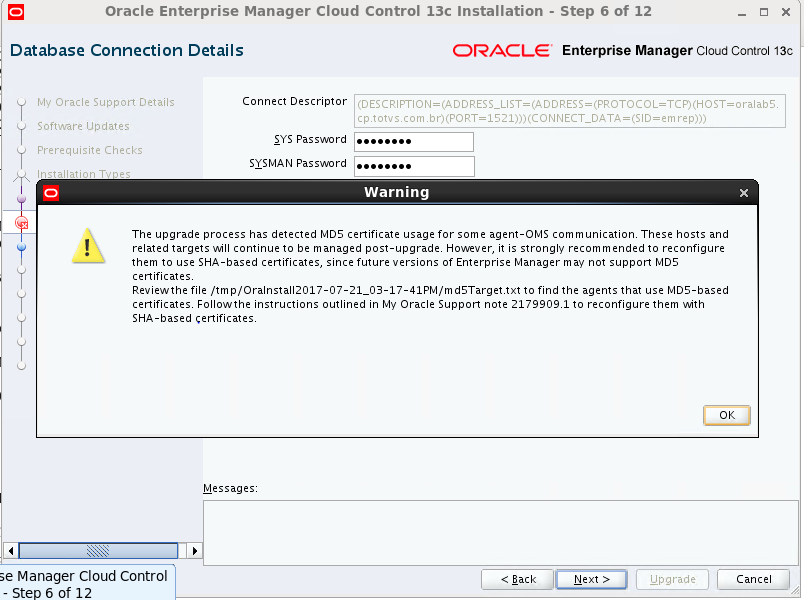Viewport: 804px width, 600px height.
Task: Select Installation Types step
Action: tap(84, 174)
